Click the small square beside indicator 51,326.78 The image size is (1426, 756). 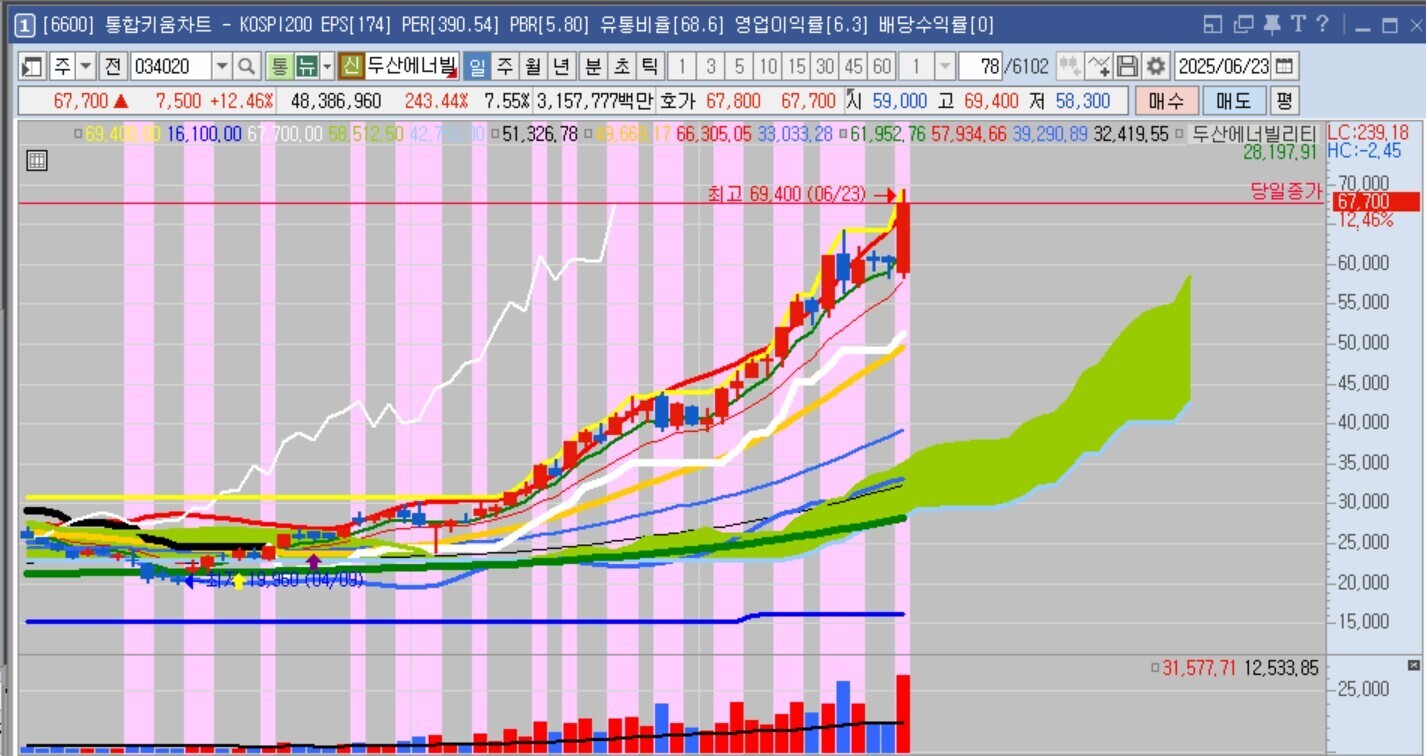click(495, 133)
